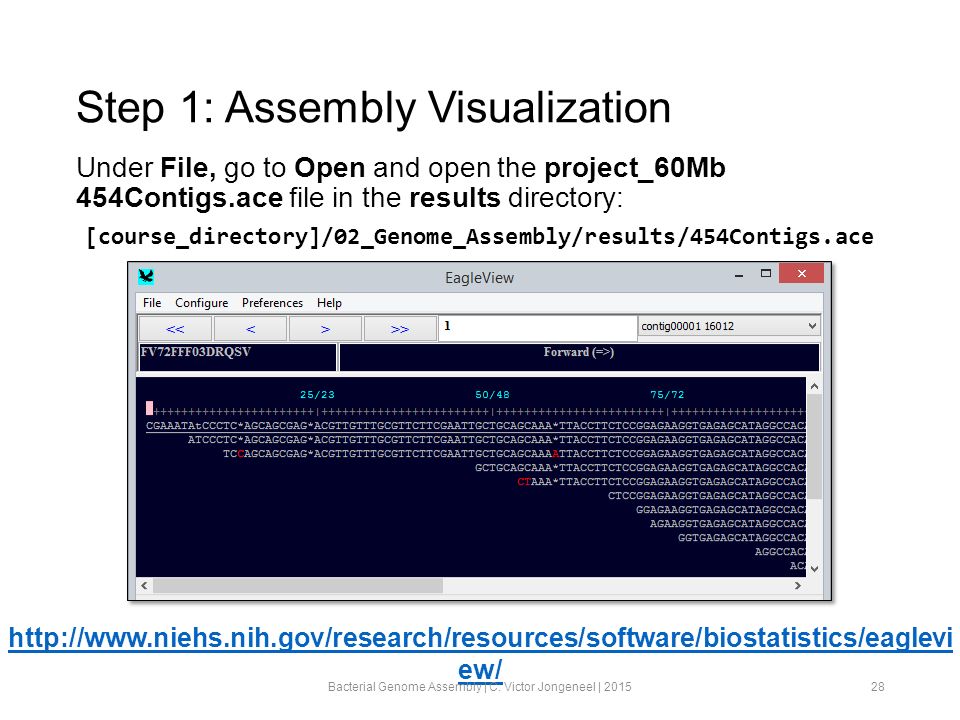Viewport: 960px width, 720px height.
Task: Jump far forward with the >> button
Action: pyautogui.click(x=400, y=329)
